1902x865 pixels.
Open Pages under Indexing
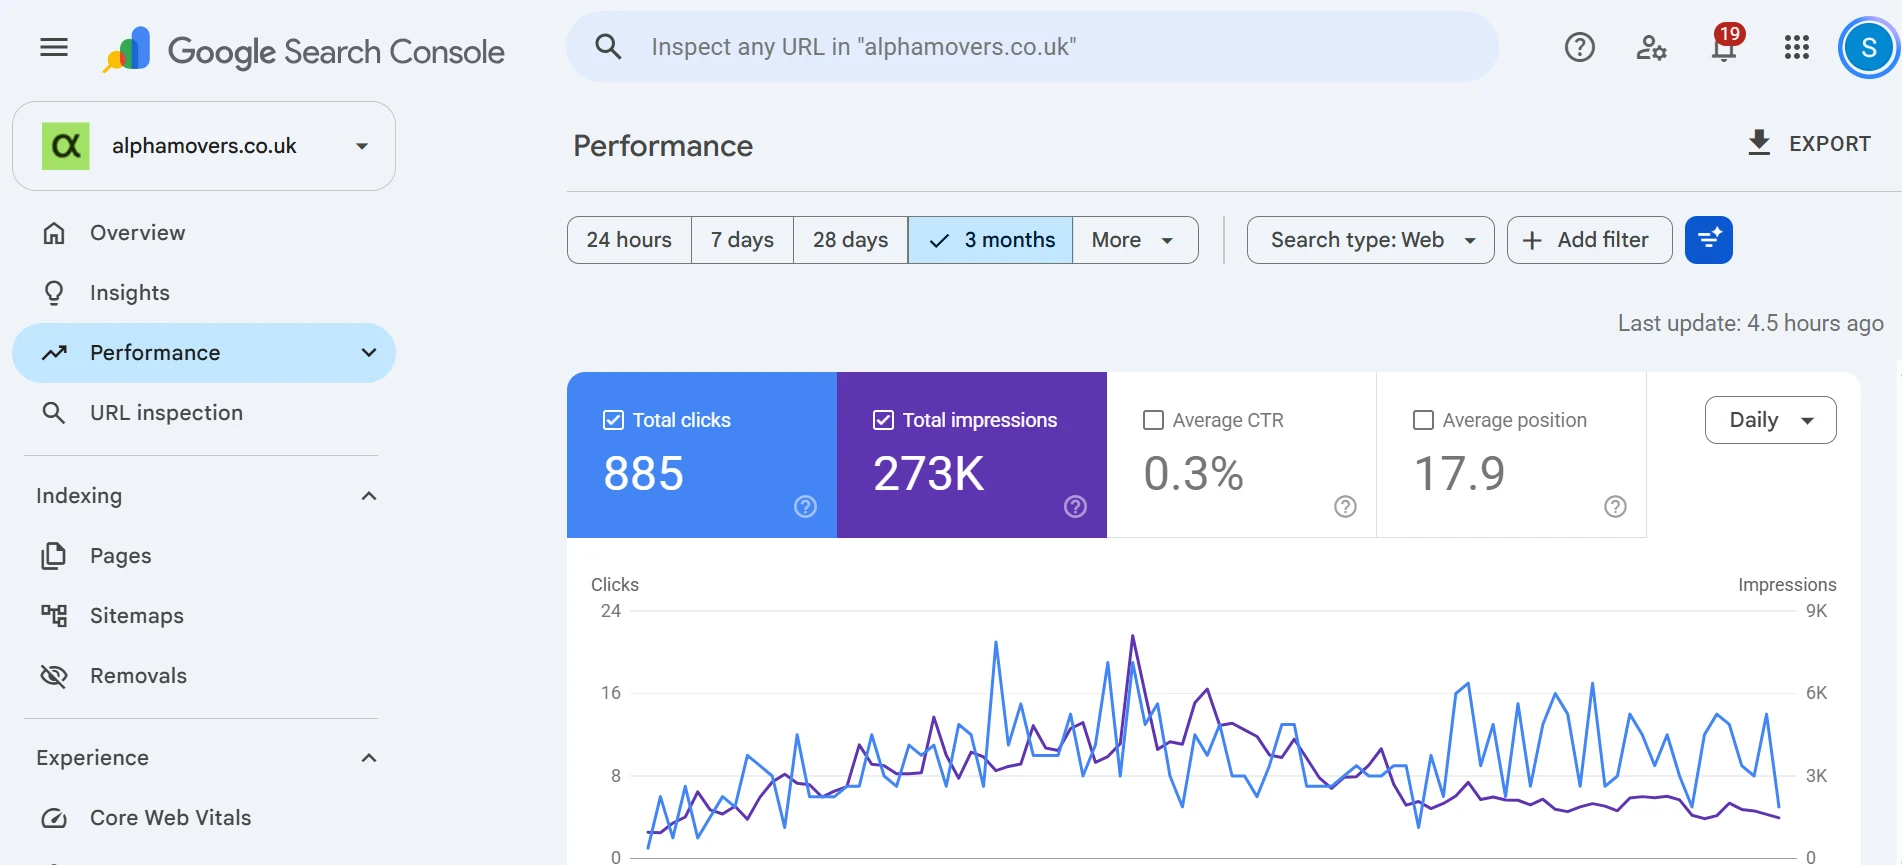(x=204, y=556)
